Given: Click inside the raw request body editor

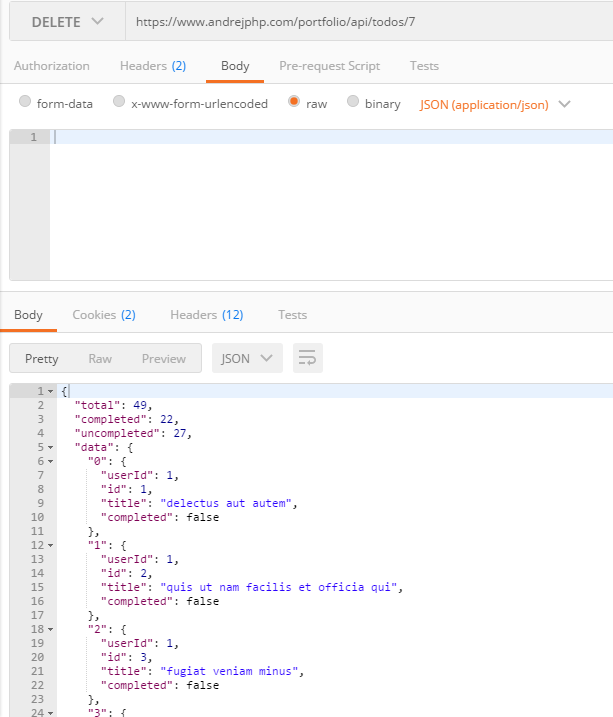Looking at the screenshot, I should click(331, 205).
